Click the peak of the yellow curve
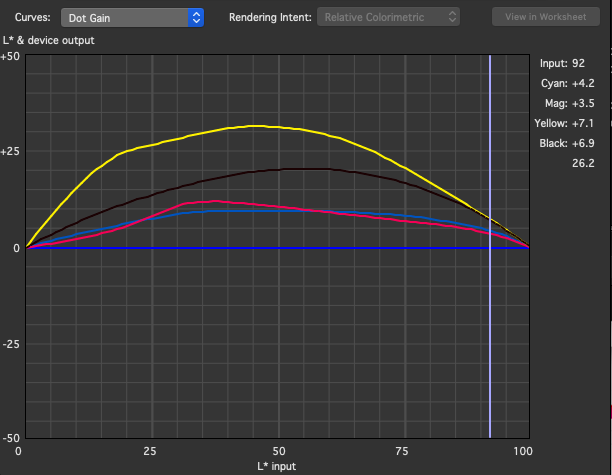 click(x=258, y=126)
